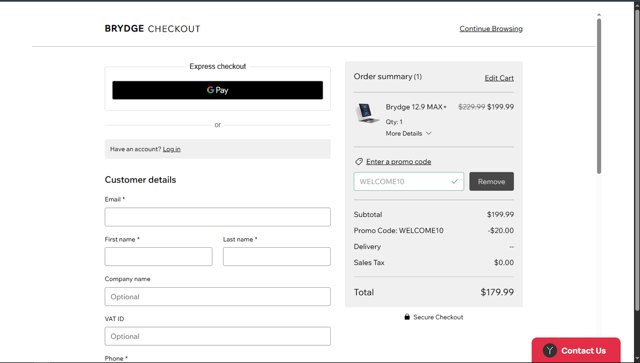Click the Delivery row label
The width and height of the screenshot is (640, 363).
(x=367, y=247)
